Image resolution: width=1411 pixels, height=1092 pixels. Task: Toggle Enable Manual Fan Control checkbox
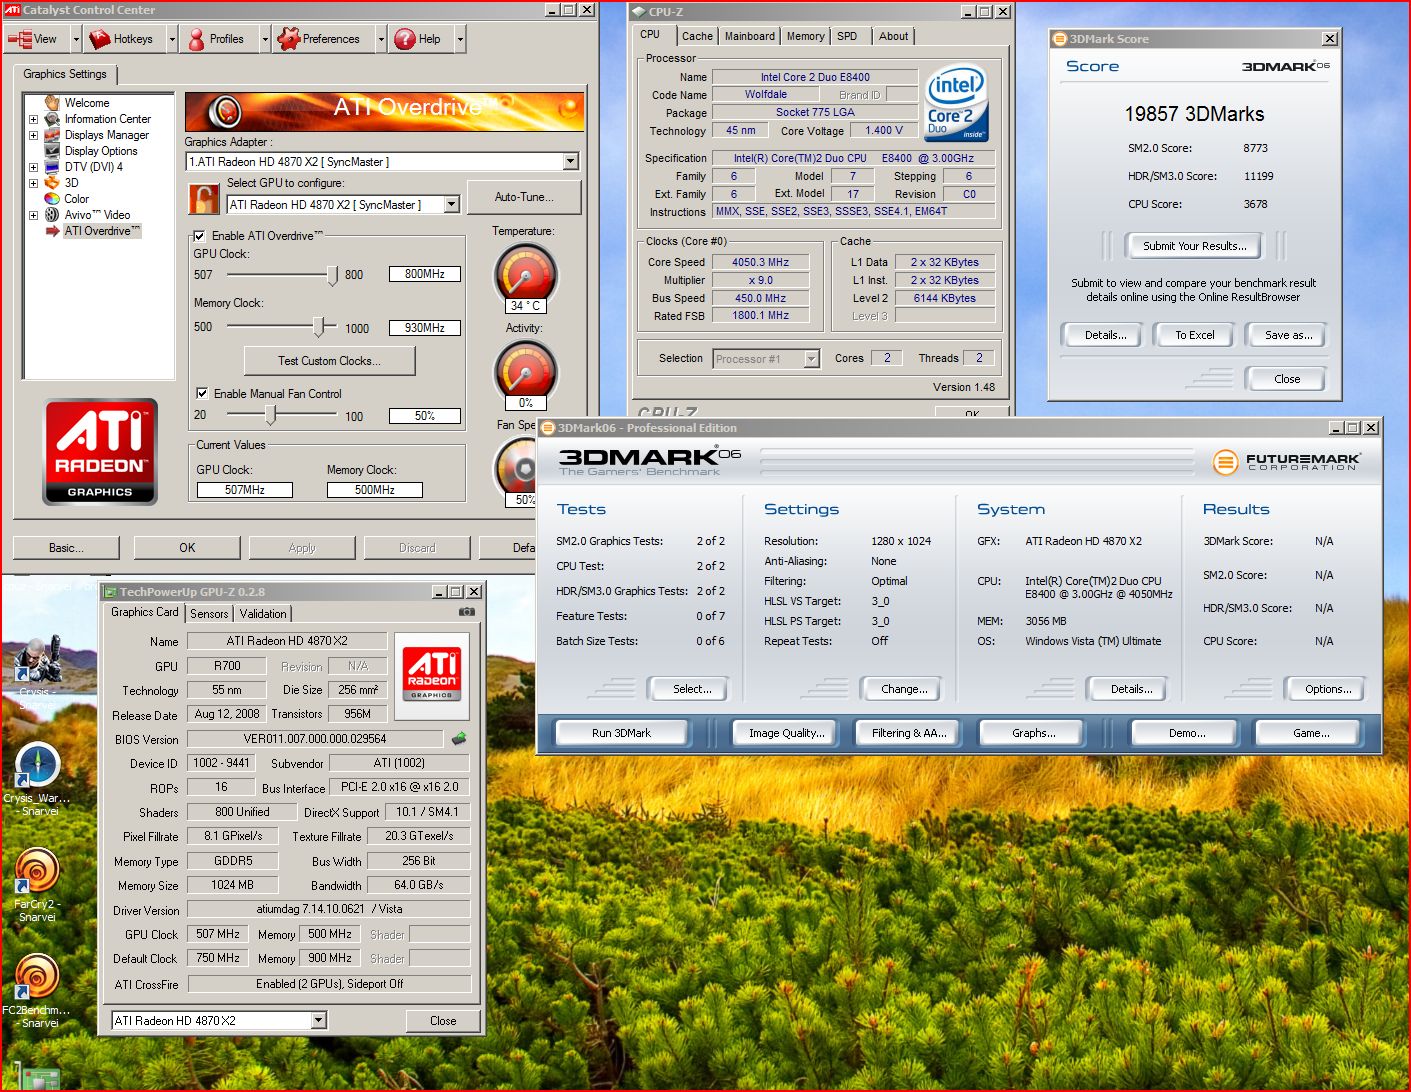(202, 394)
